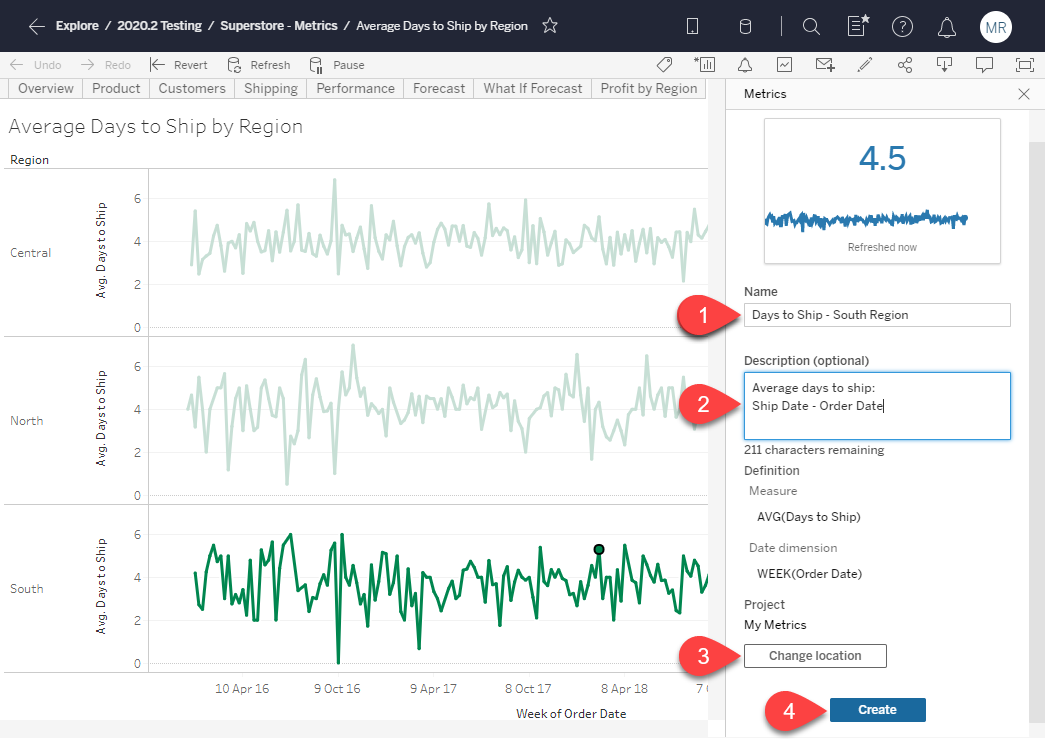Click the Metrics chart icon in toolbar
Screen dimensions: 1045x739
coord(785,65)
